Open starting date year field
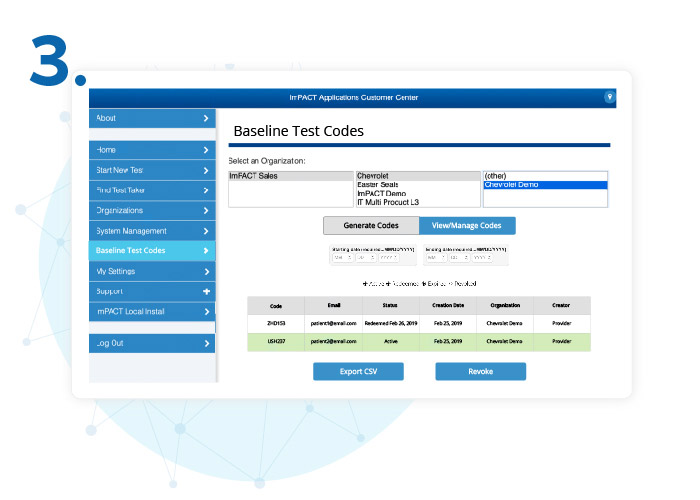This screenshot has width=700, height=500. [x=389, y=258]
